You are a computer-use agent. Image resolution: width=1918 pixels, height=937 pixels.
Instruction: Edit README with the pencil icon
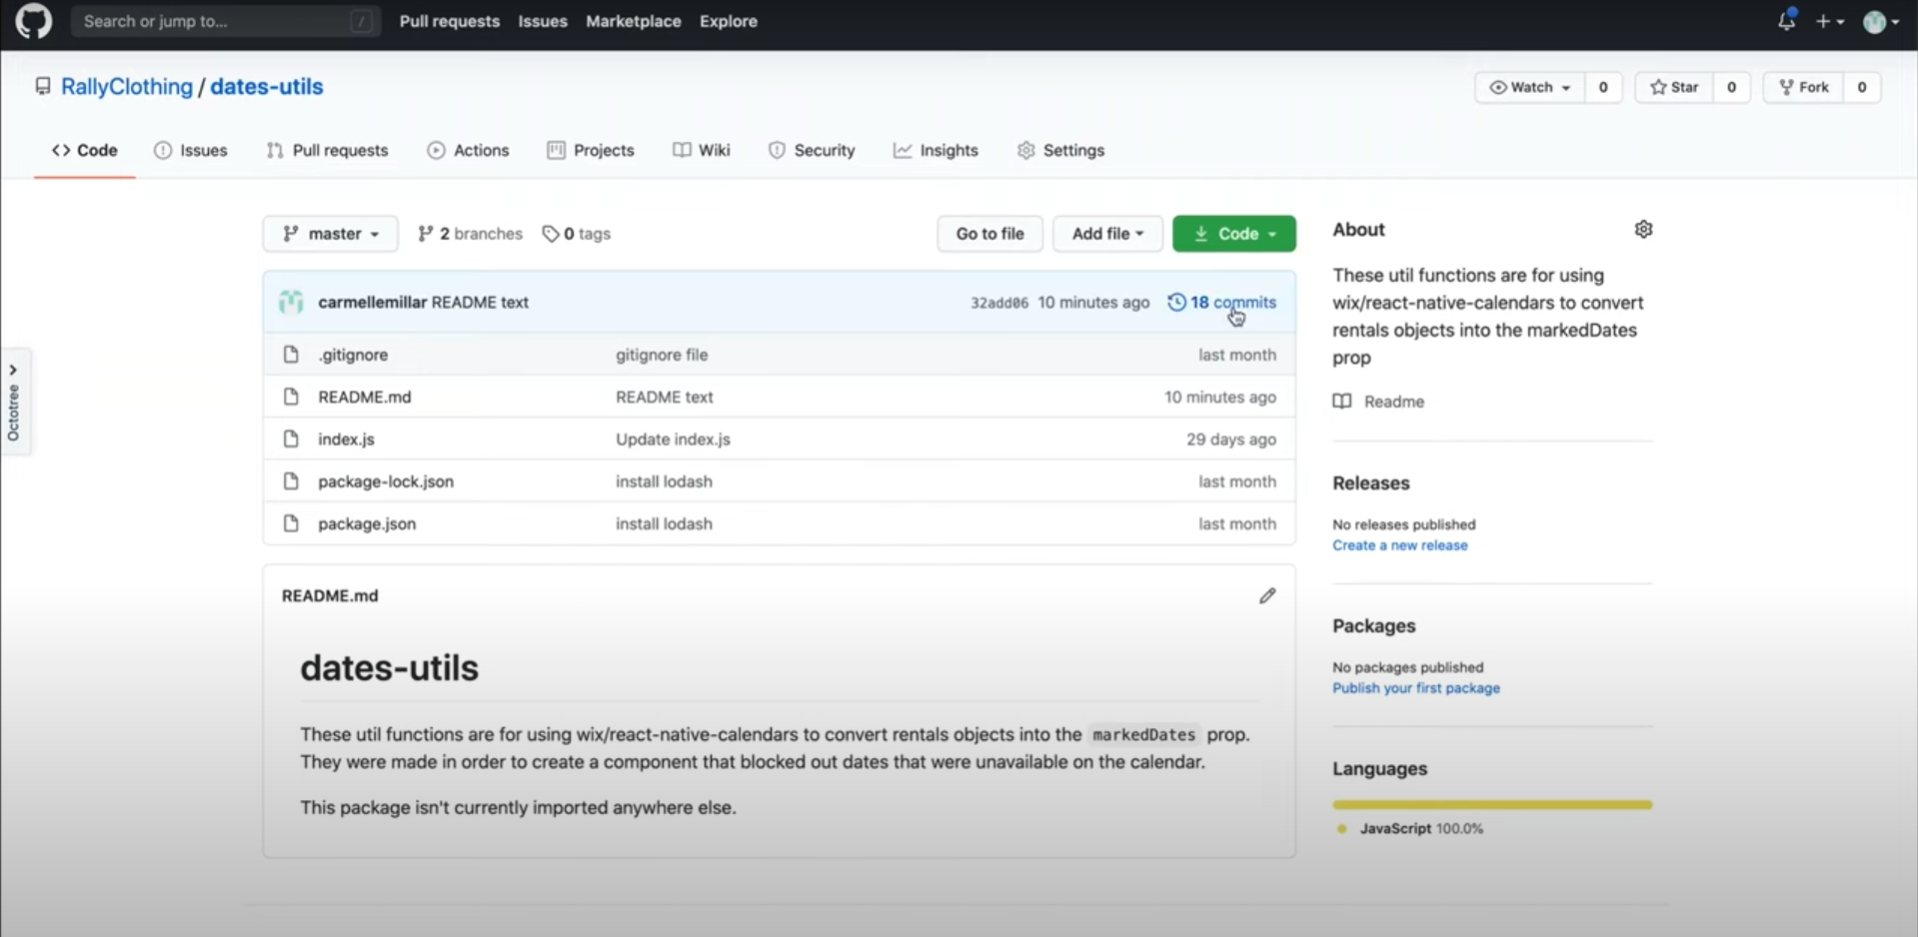pyautogui.click(x=1267, y=596)
